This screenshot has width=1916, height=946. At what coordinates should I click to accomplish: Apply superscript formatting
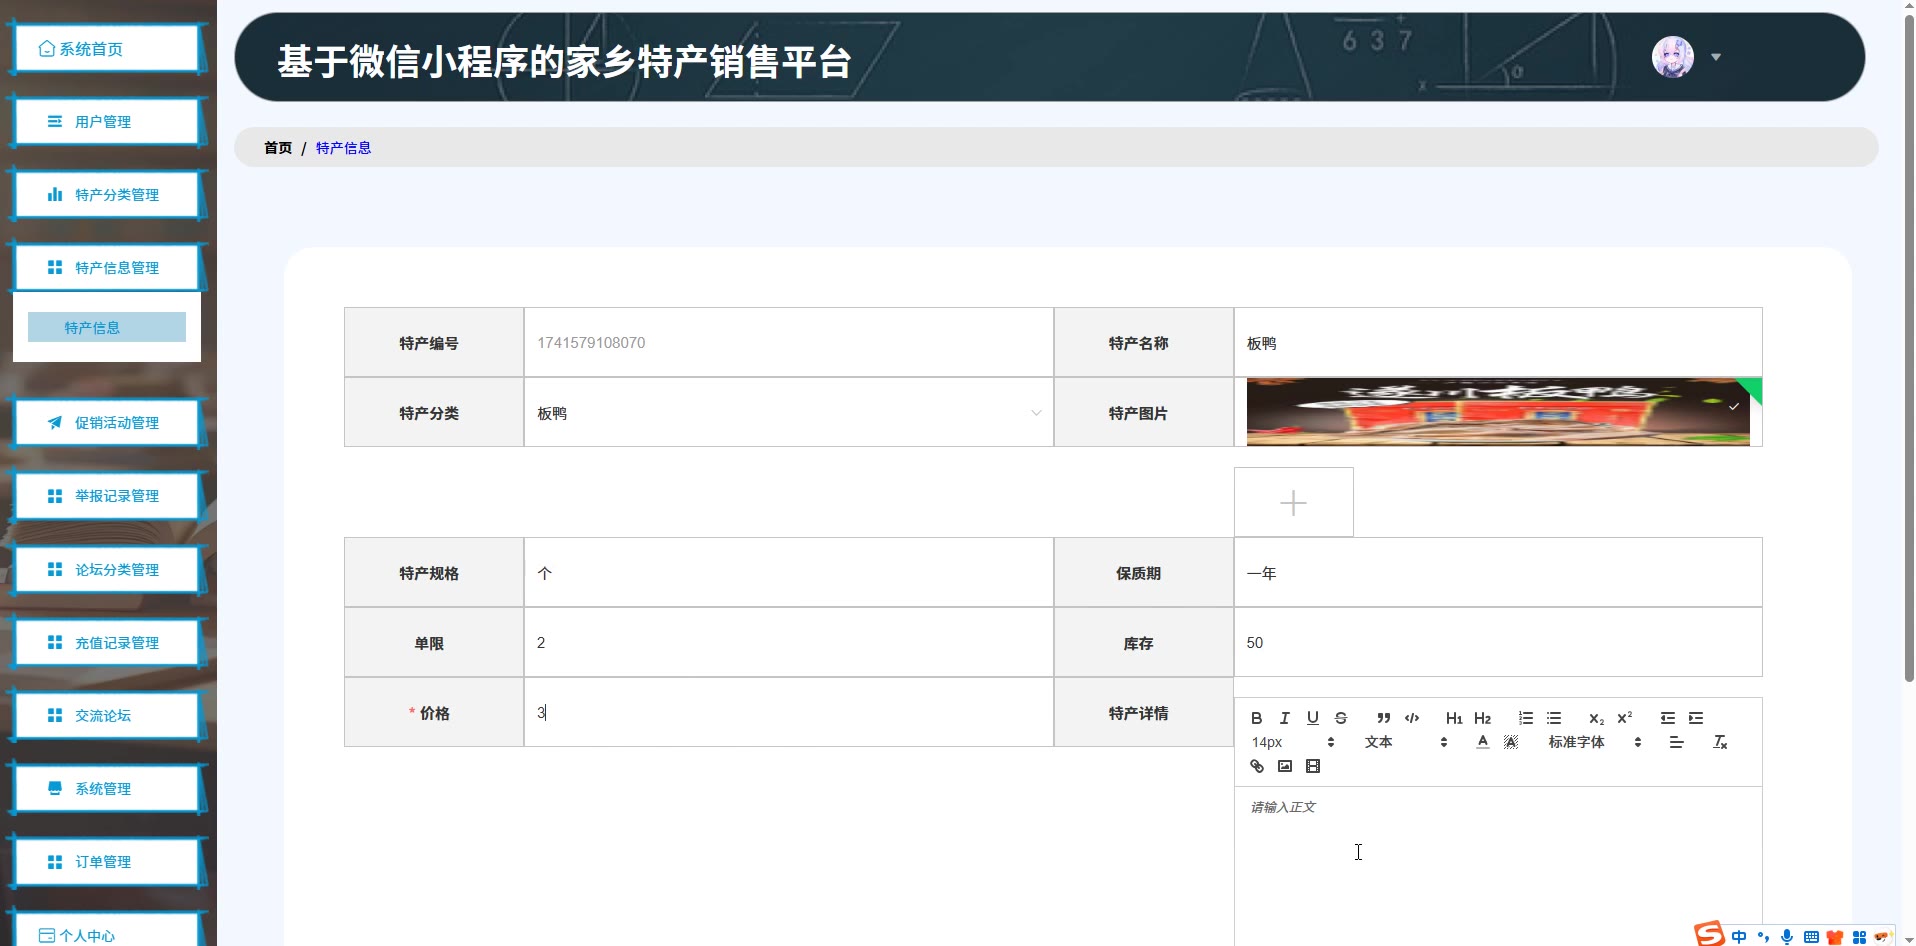pos(1625,718)
